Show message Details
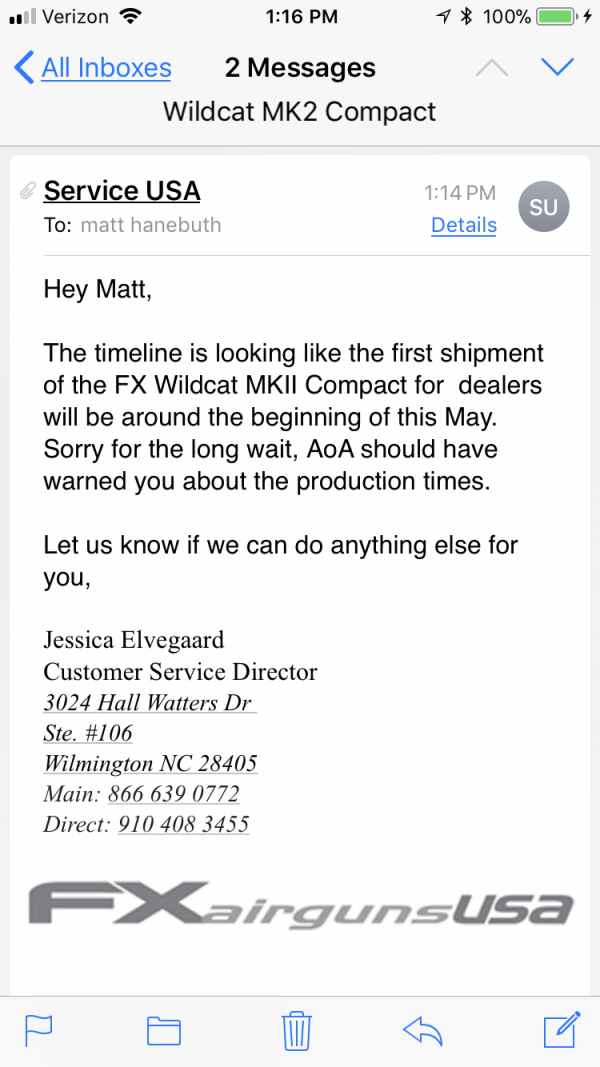This screenshot has height=1067, width=600. [464, 225]
